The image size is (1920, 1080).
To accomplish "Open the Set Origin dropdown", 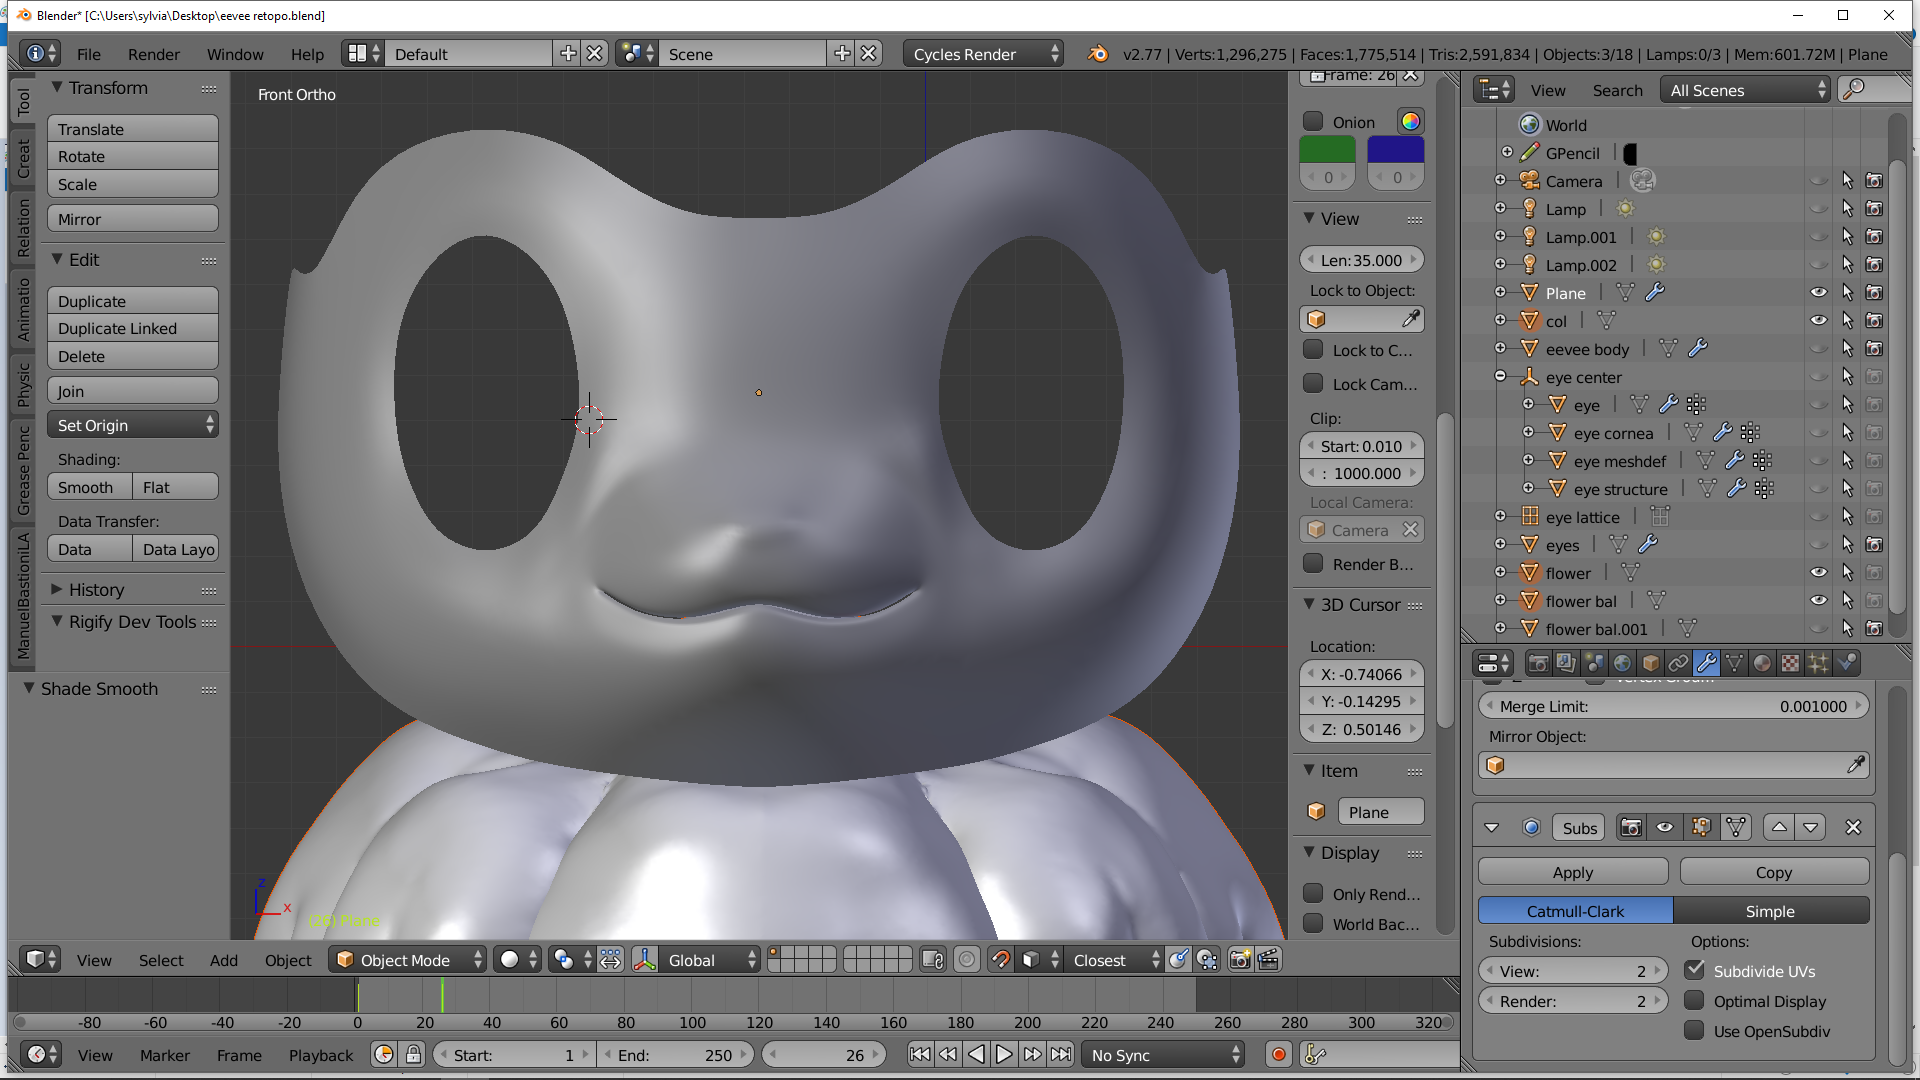I will [x=133, y=425].
